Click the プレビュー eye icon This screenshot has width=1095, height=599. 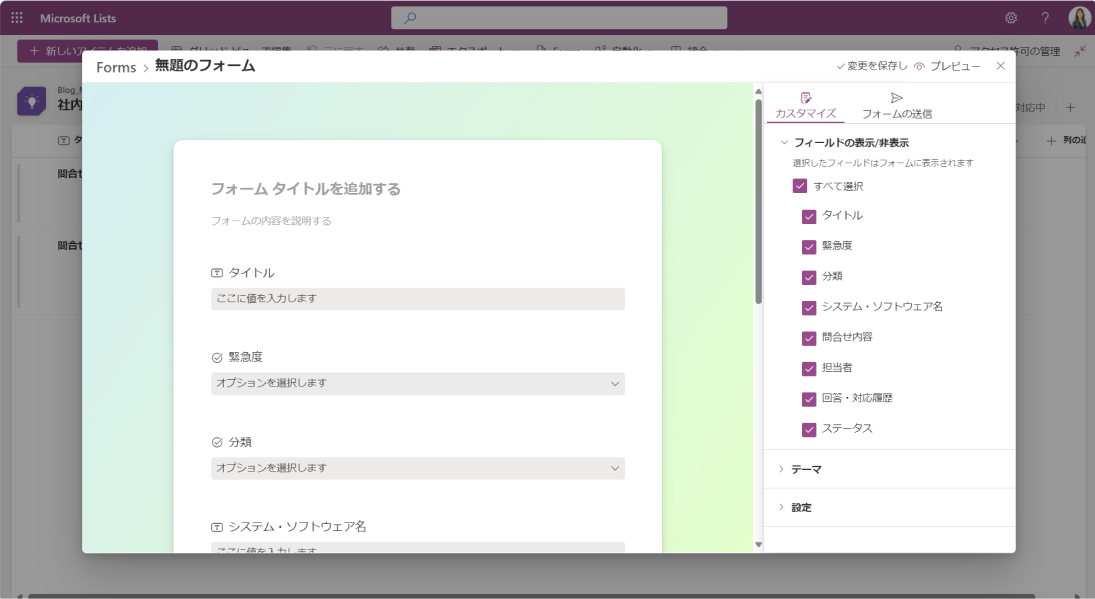[919, 66]
